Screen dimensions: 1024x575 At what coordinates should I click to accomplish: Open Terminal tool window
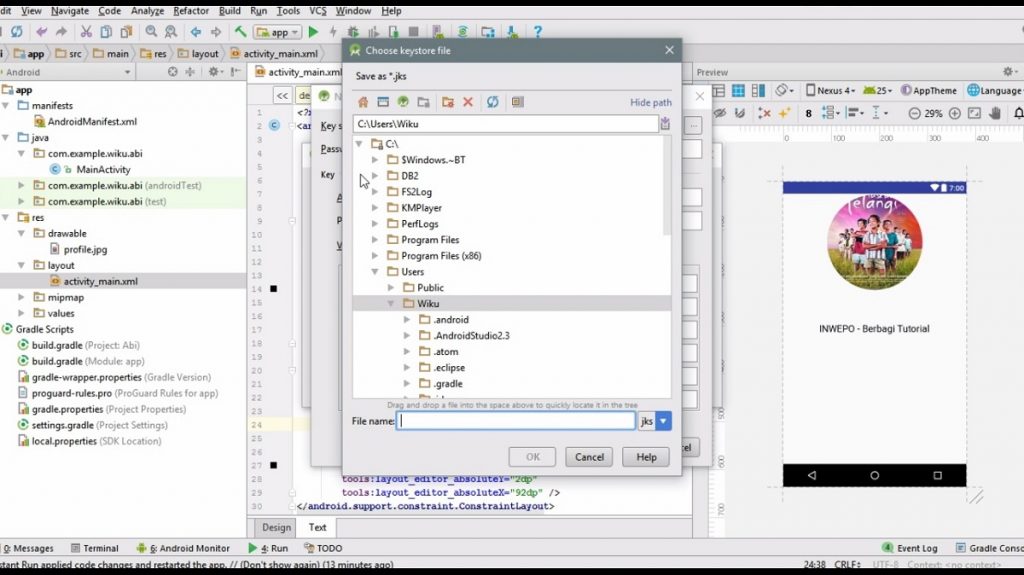coord(95,548)
